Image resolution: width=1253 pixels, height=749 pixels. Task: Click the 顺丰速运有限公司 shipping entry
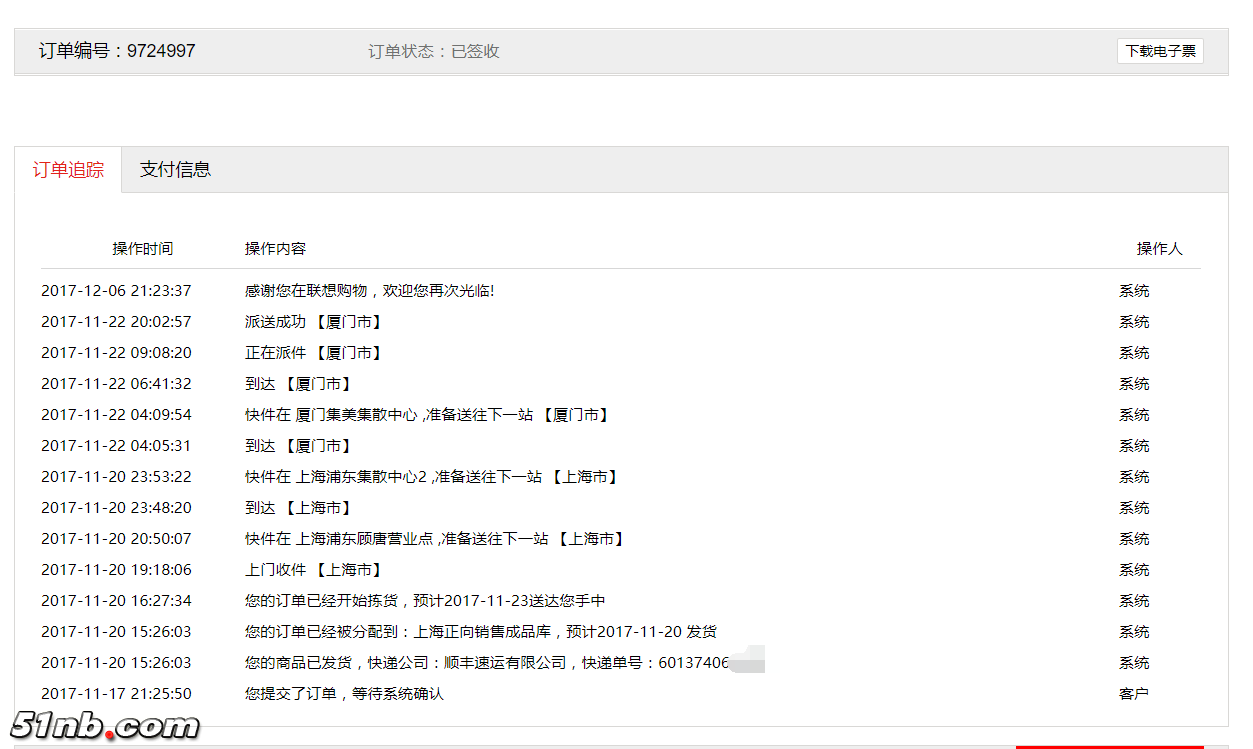click(487, 663)
